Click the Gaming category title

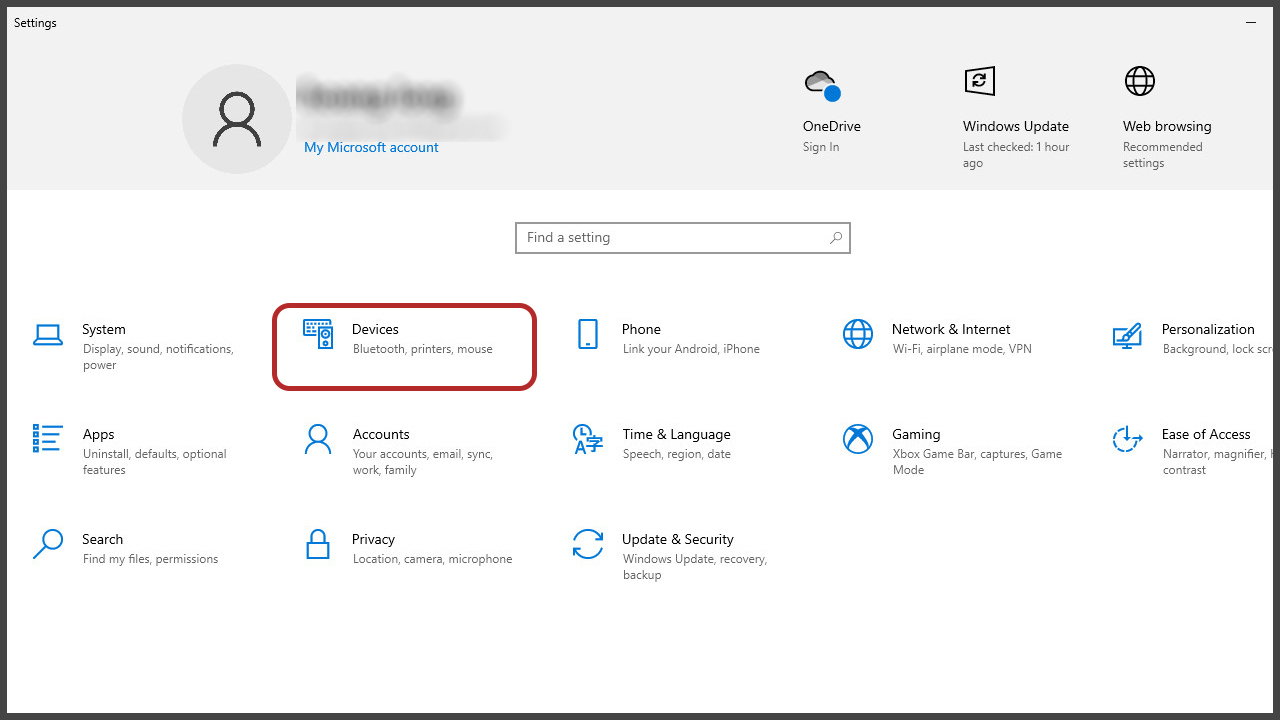916,434
